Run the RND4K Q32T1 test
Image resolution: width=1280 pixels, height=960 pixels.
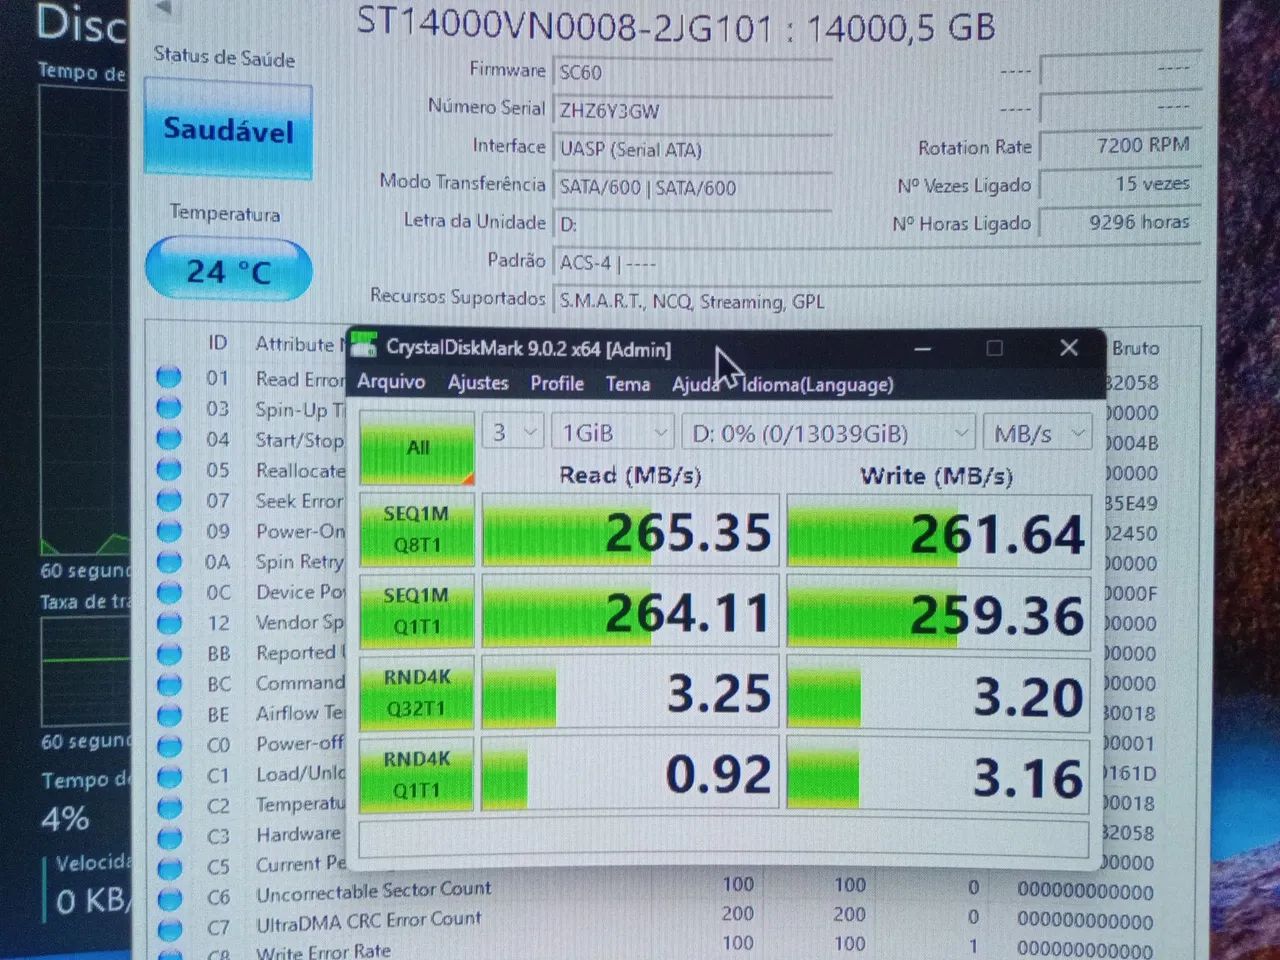417,692
